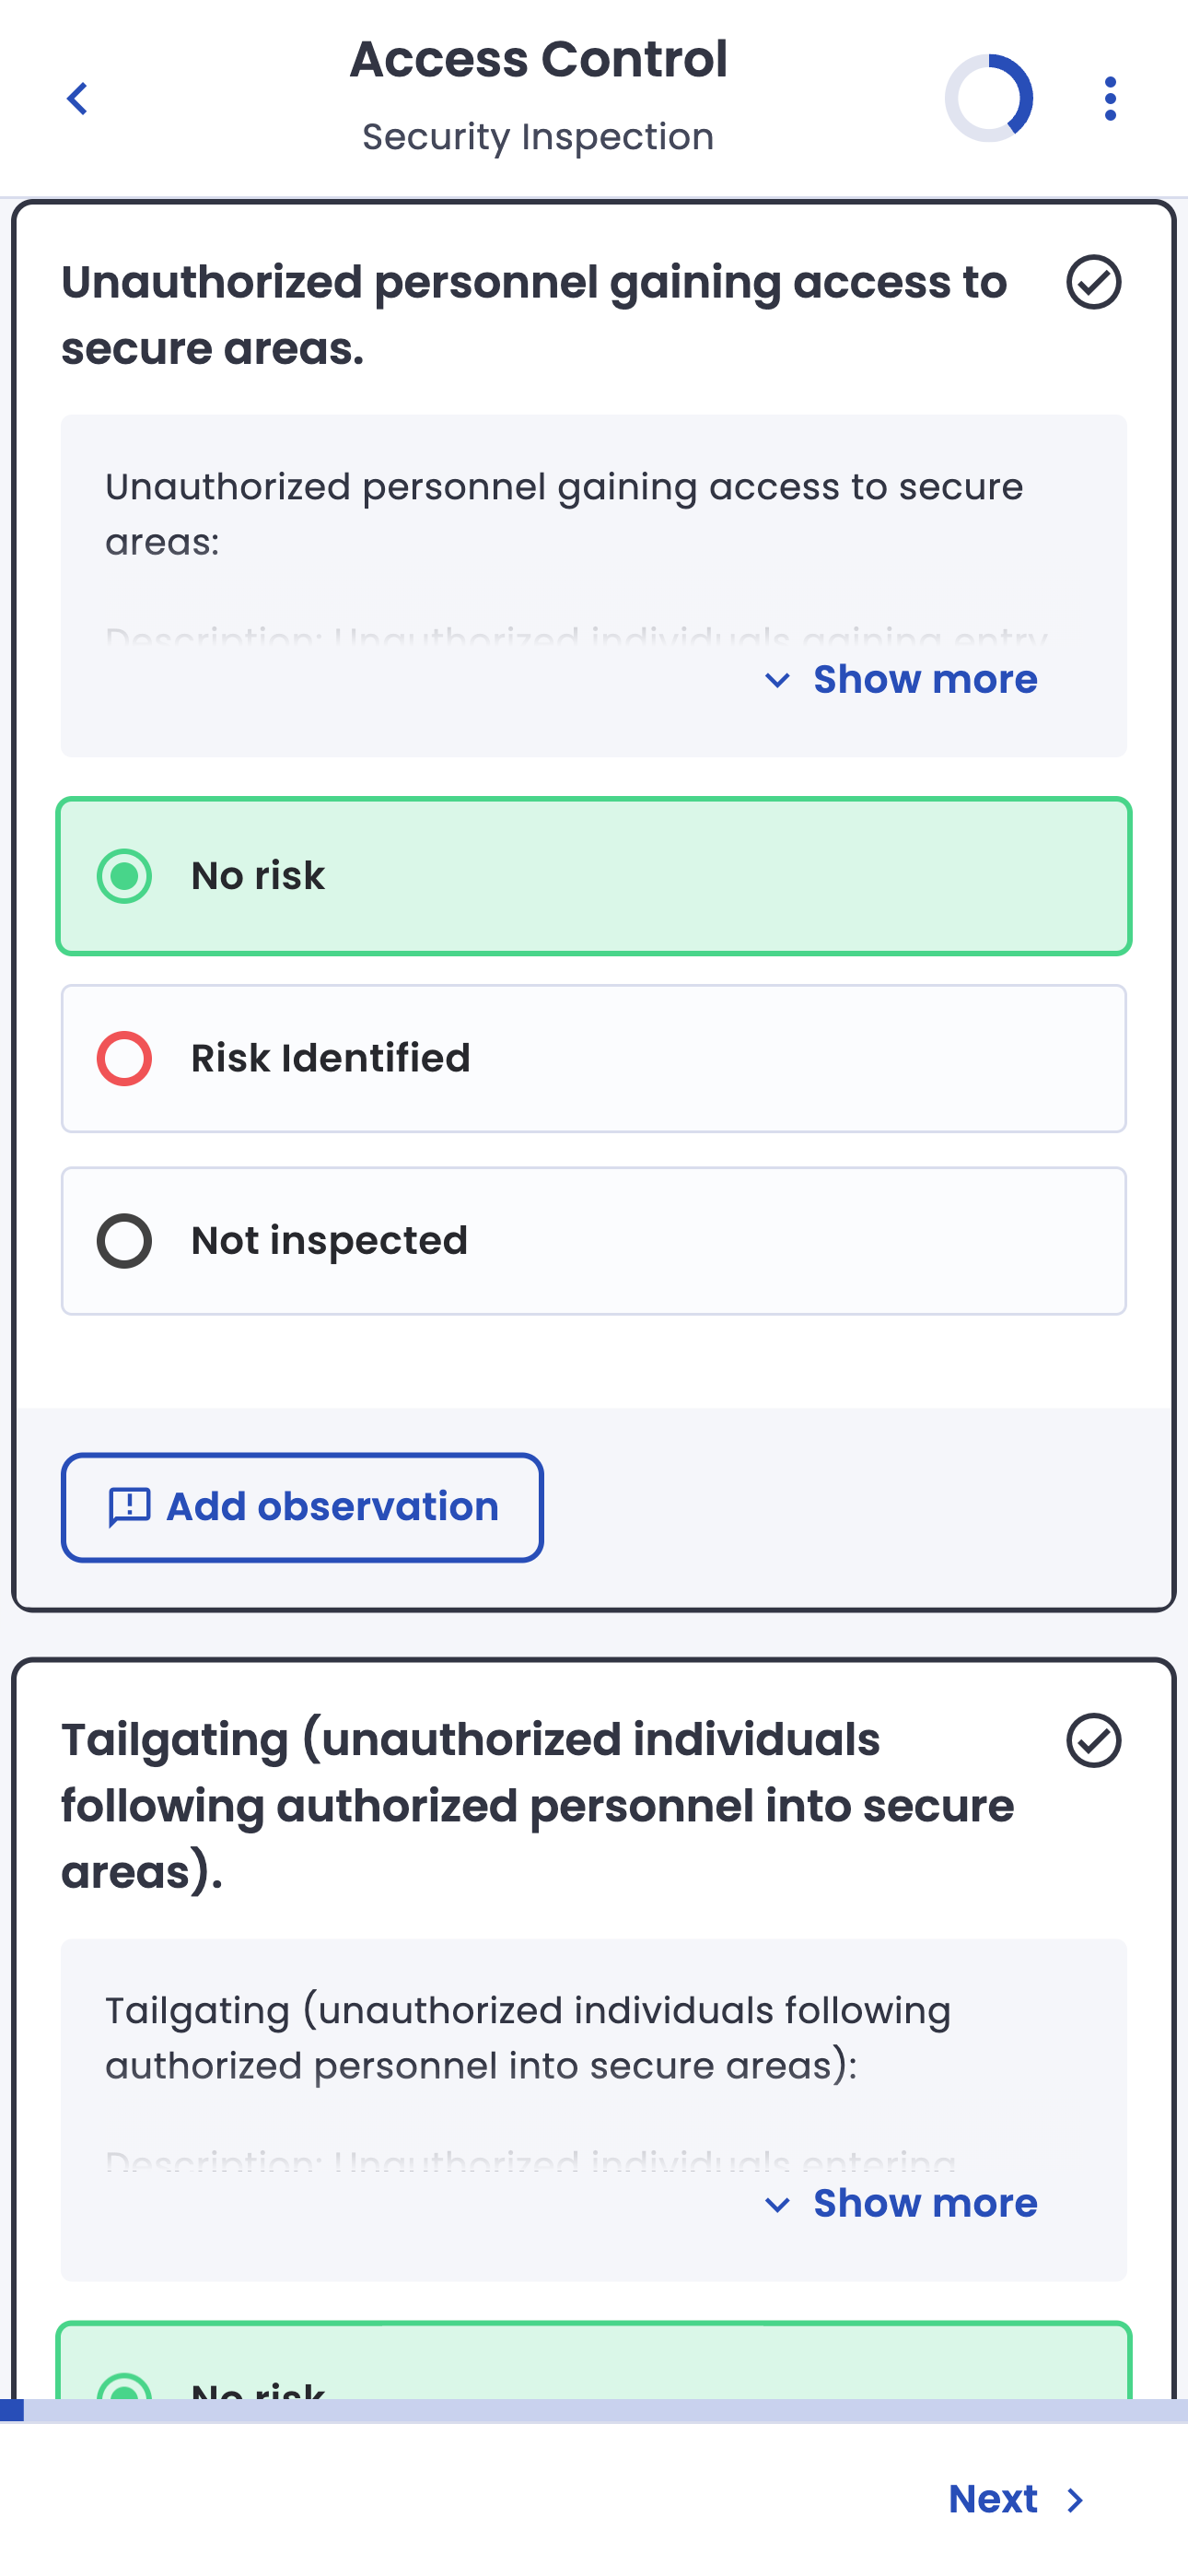Click the chevron beside first Show more
The width and height of the screenshot is (1188, 2576).
point(777,681)
